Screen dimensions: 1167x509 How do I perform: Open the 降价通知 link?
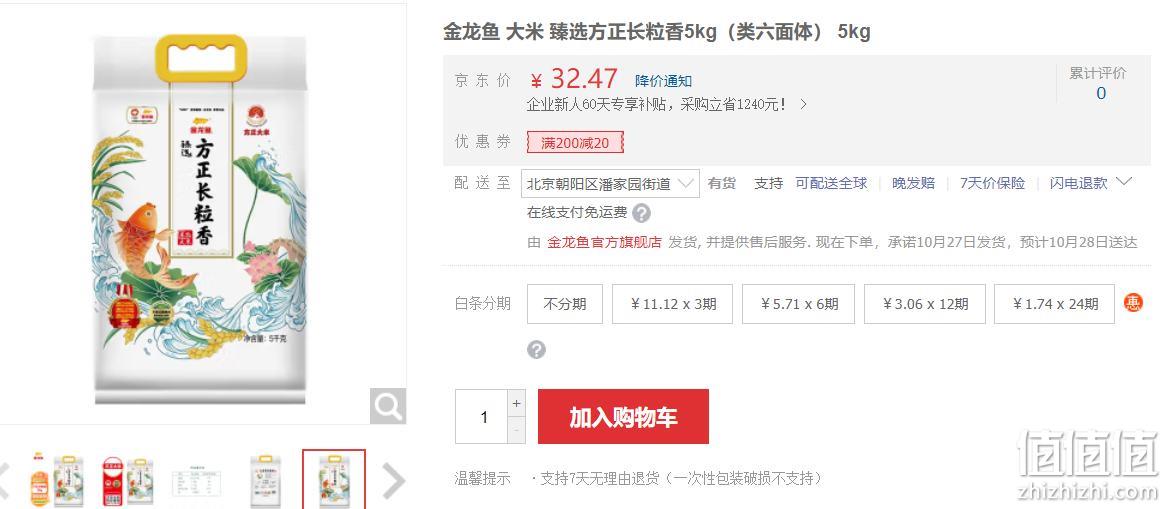click(x=663, y=81)
